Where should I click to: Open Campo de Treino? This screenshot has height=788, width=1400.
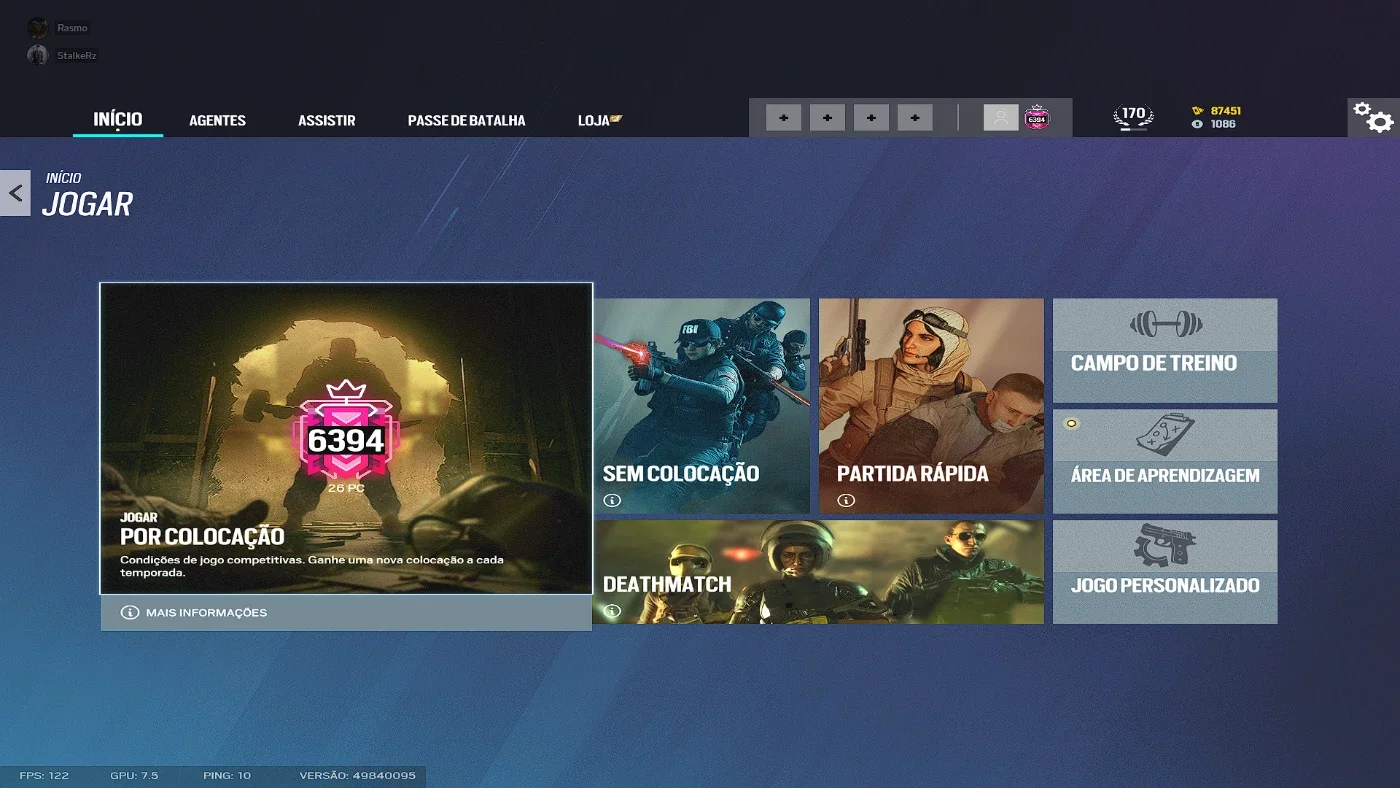[1165, 350]
